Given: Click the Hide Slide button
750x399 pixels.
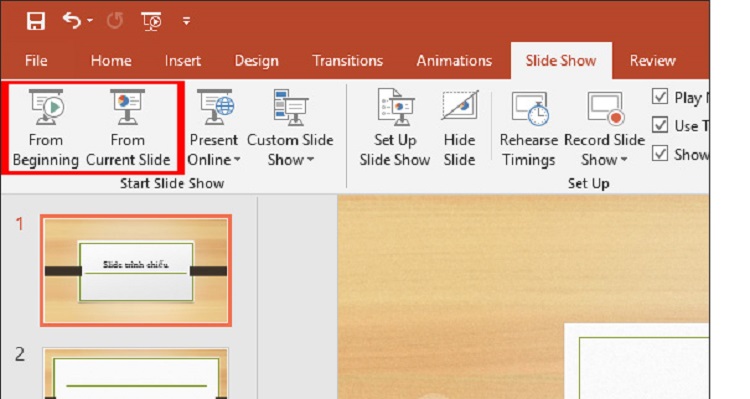Looking at the screenshot, I should [x=459, y=128].
